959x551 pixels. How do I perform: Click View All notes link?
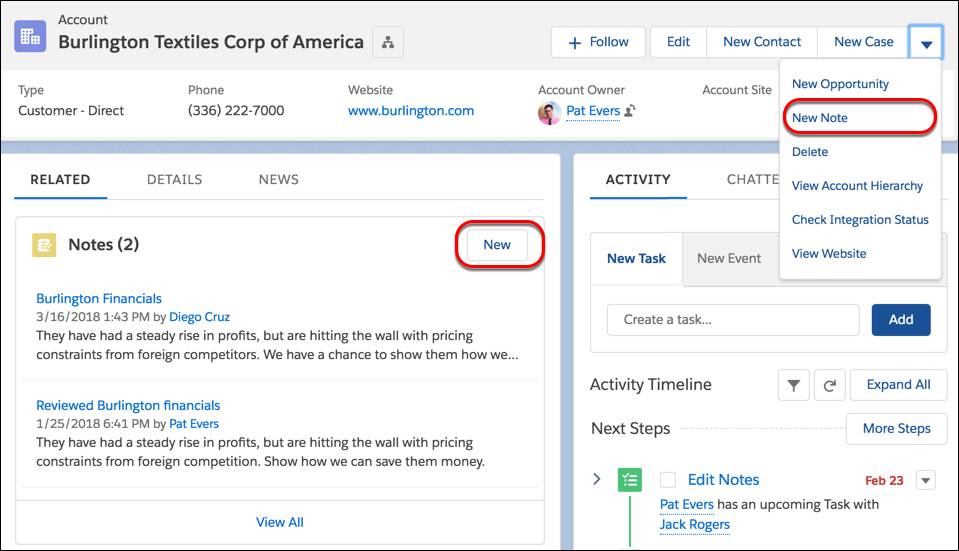click(x=280, y=523)
